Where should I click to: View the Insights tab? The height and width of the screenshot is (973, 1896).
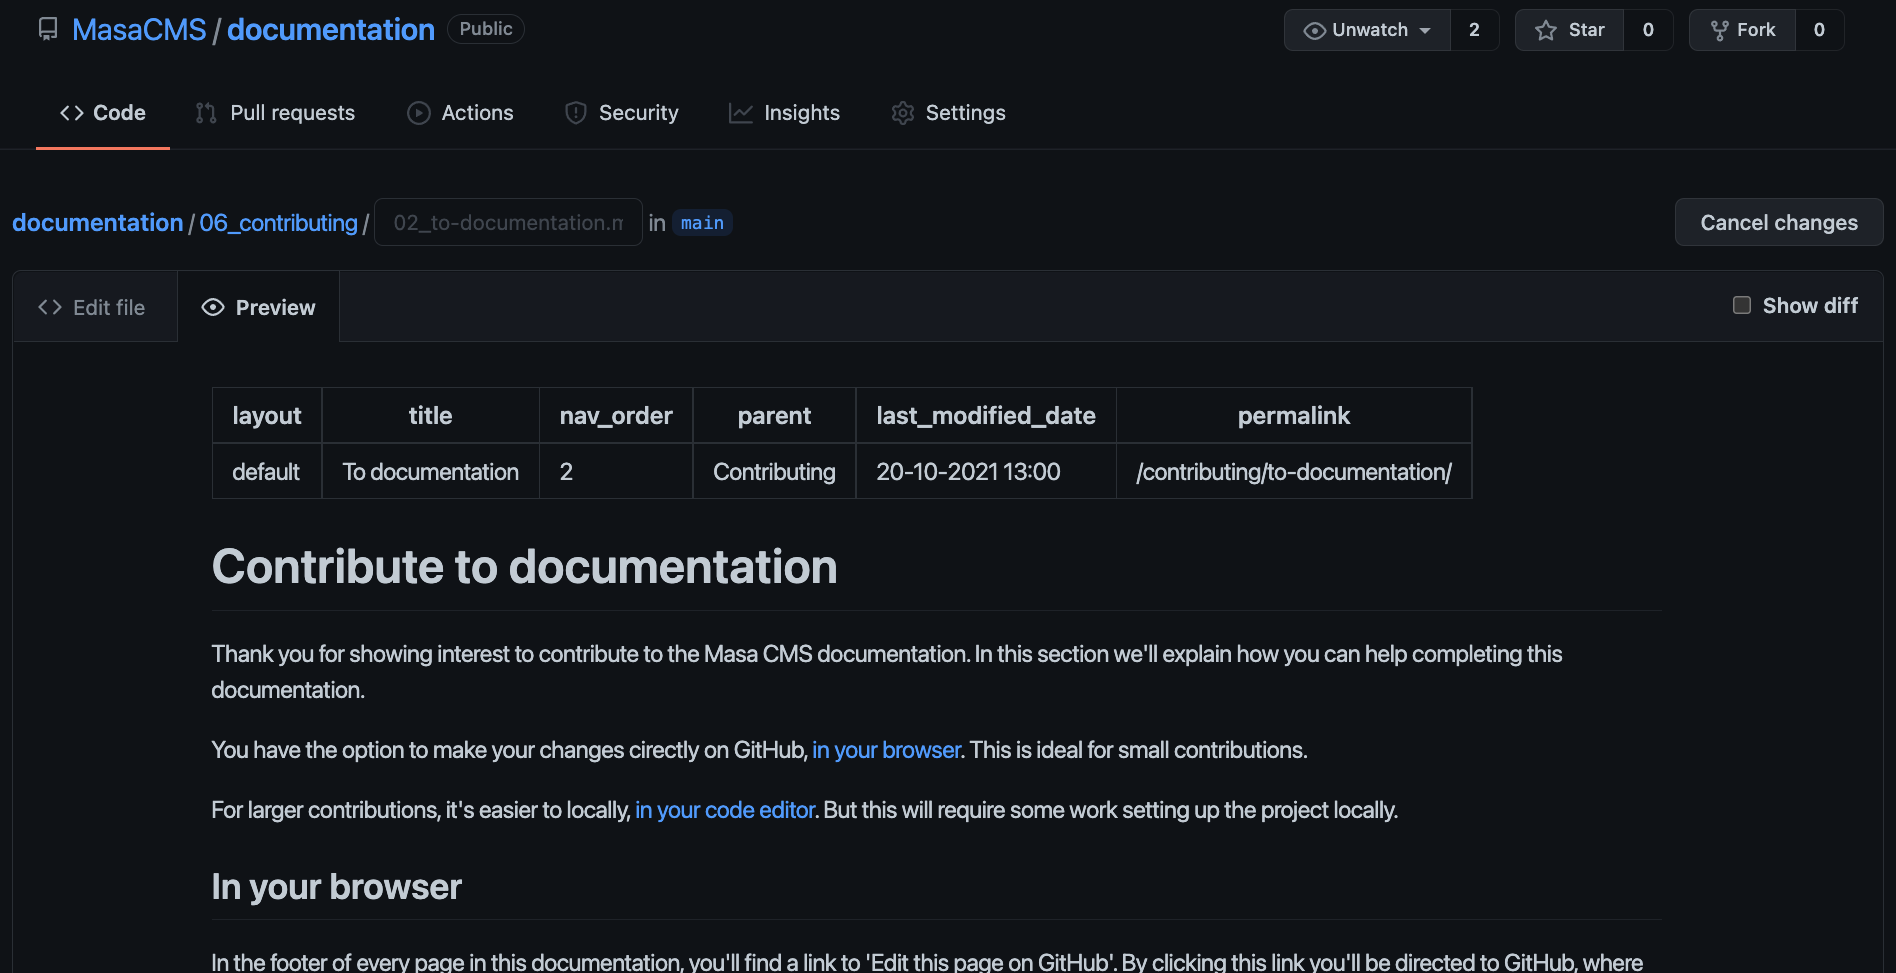[784, 113]
